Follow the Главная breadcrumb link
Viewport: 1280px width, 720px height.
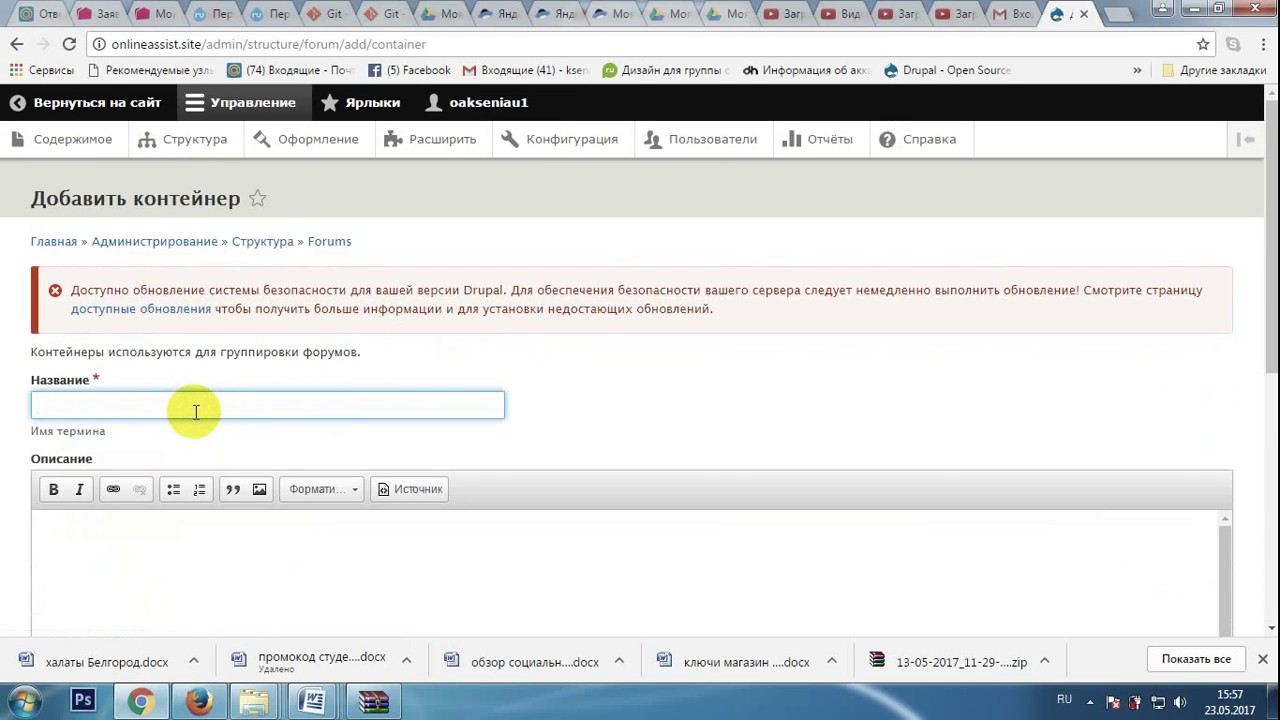point(54,241)
